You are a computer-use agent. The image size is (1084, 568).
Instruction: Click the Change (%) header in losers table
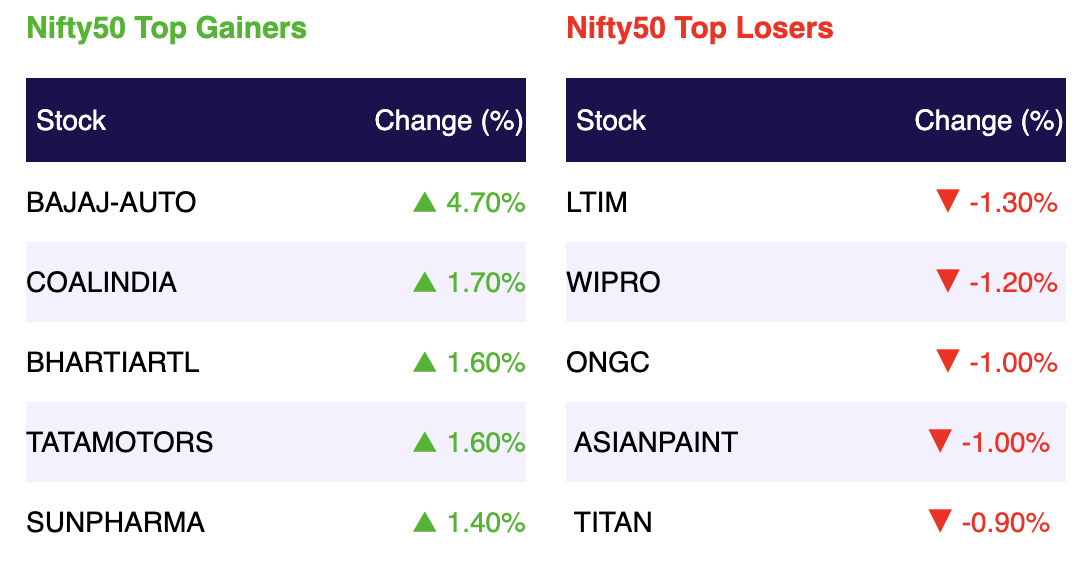tap(989, 121)
